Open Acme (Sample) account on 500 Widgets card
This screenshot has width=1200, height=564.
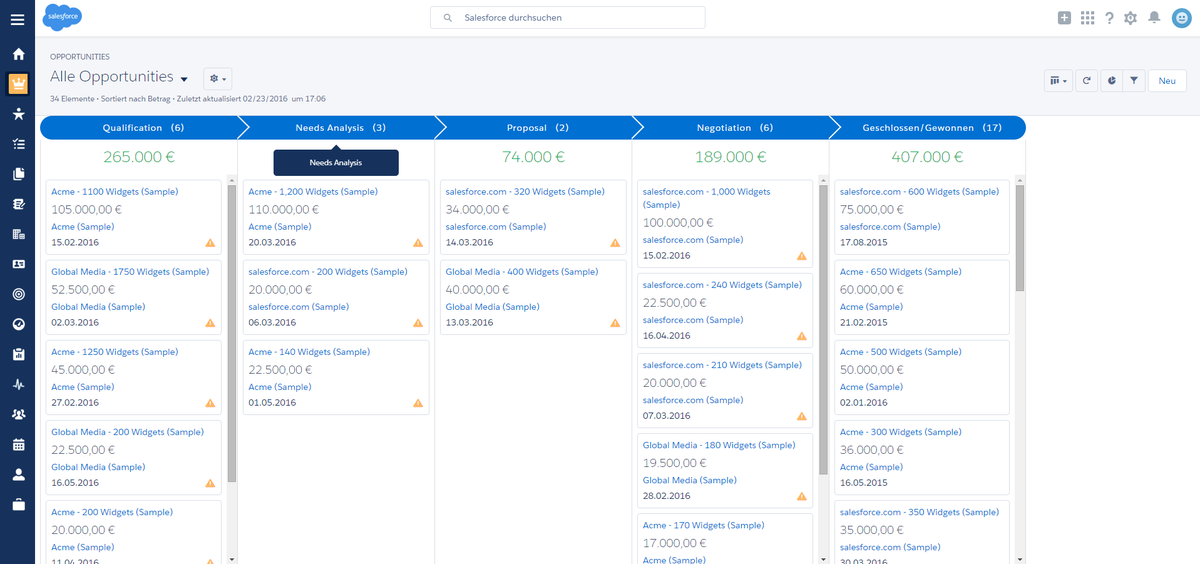tap(871, 387)
